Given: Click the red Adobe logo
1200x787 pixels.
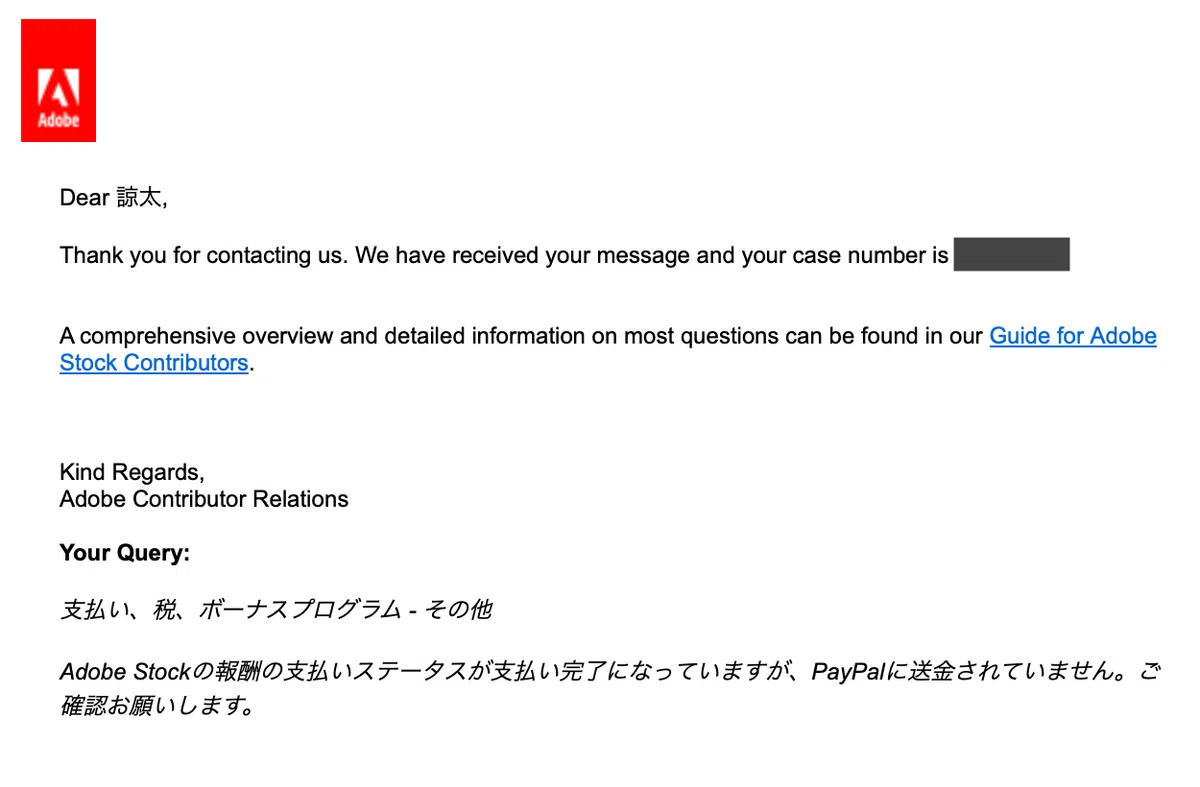Looking at the screenshot, I should coord(58,80).
